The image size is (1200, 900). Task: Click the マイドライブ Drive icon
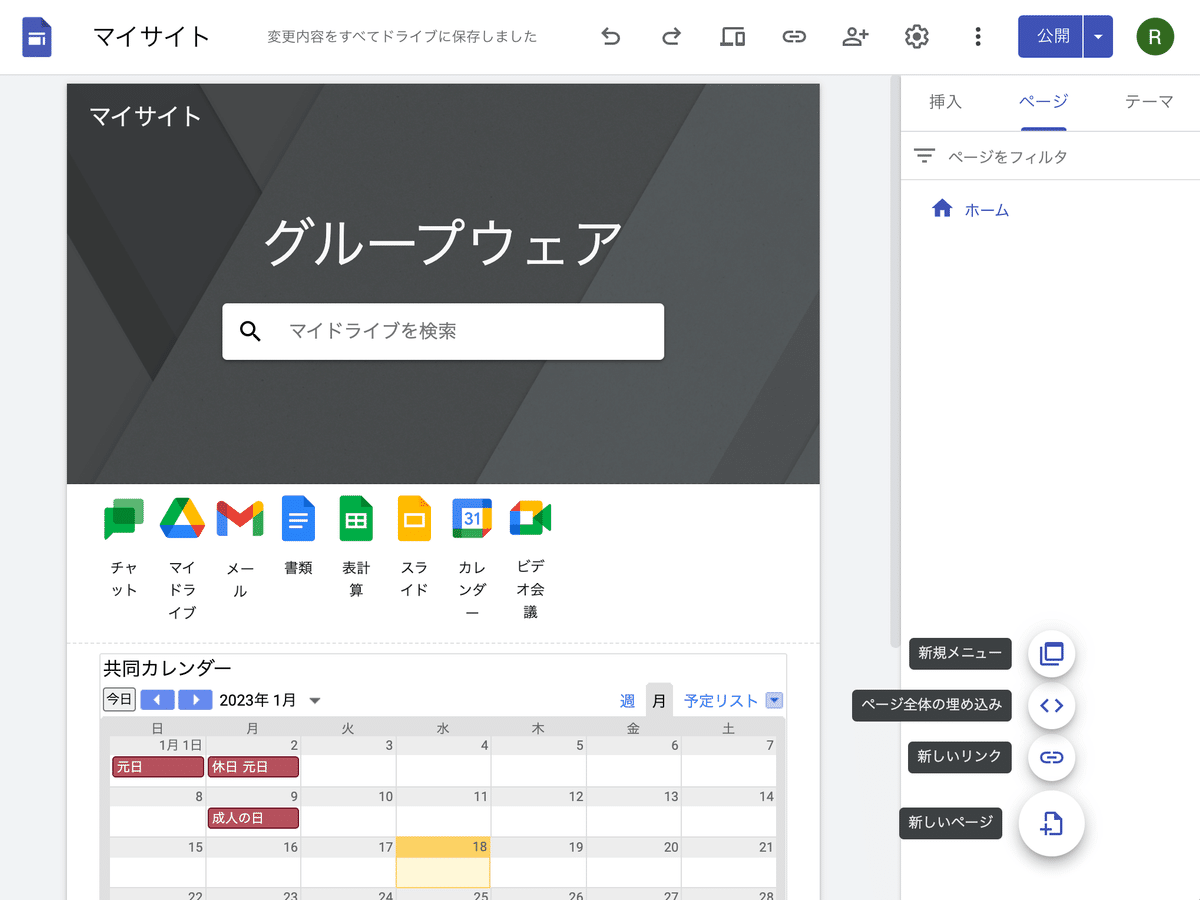point(182,518)
